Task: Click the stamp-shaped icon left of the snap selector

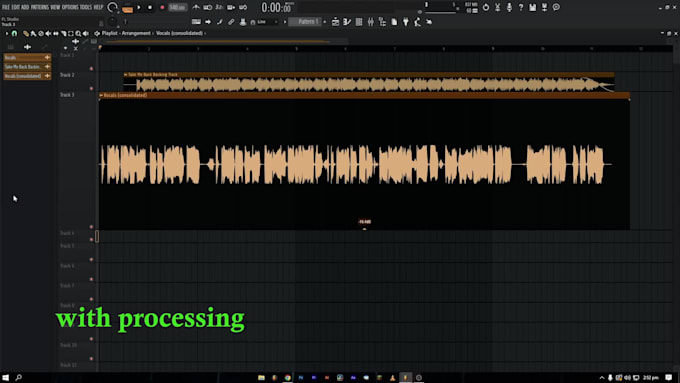Action: click(x=243, y=22)
